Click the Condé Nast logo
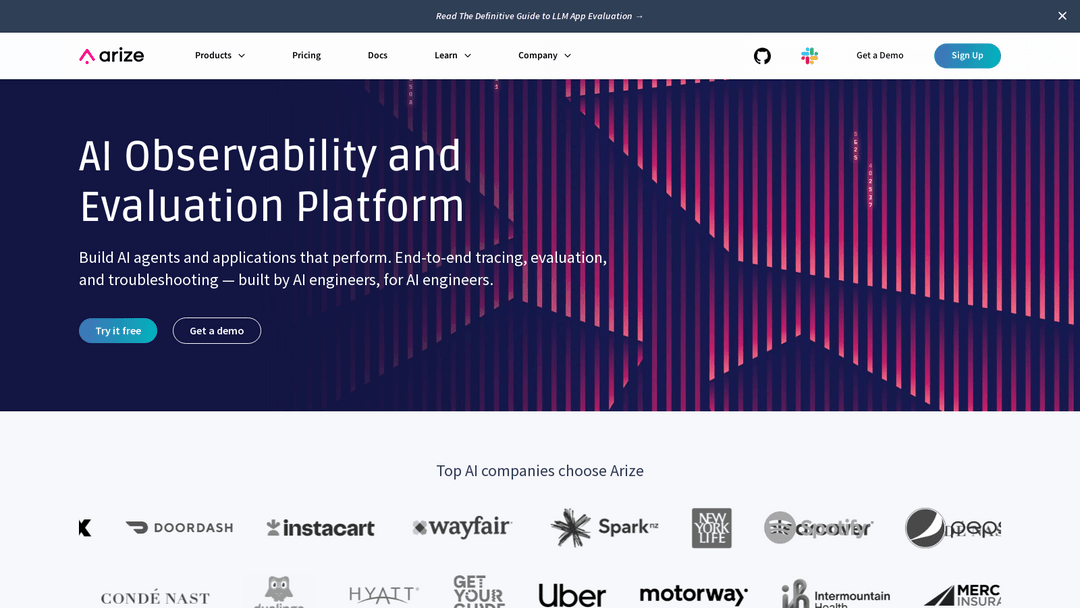 tap(155, 598)
